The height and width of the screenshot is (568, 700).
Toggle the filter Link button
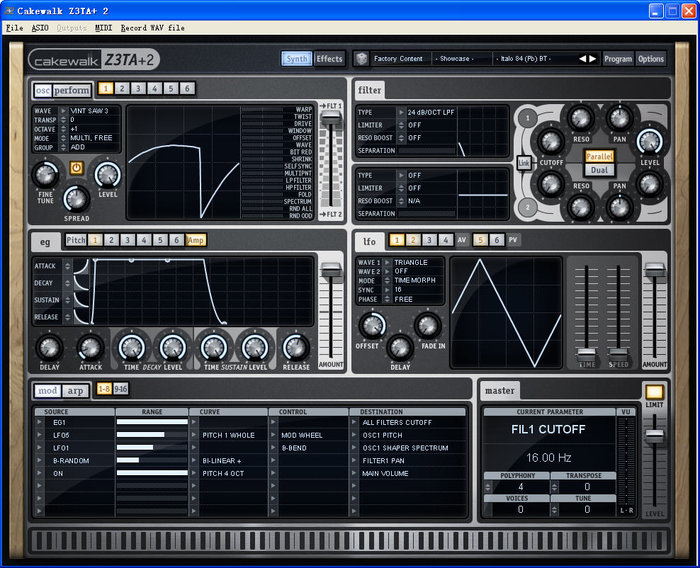click(x=524, y=162)
